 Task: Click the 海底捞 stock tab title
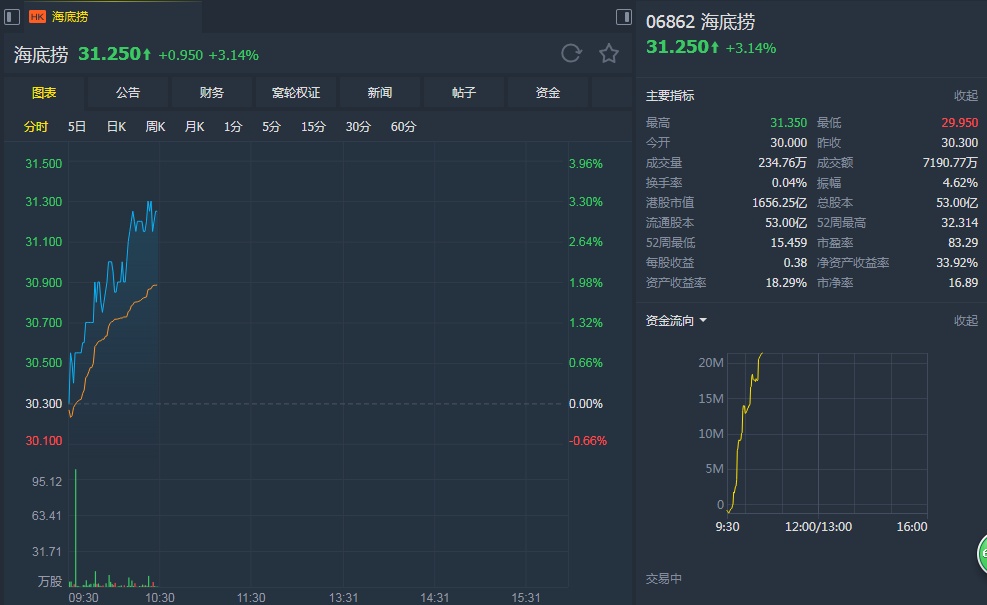[70, 17]
